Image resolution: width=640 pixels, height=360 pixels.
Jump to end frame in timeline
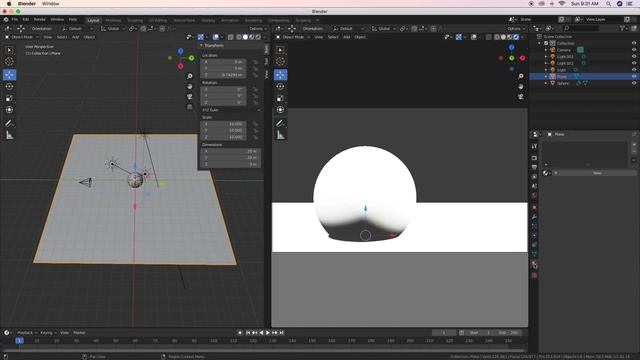click(282, 333)
